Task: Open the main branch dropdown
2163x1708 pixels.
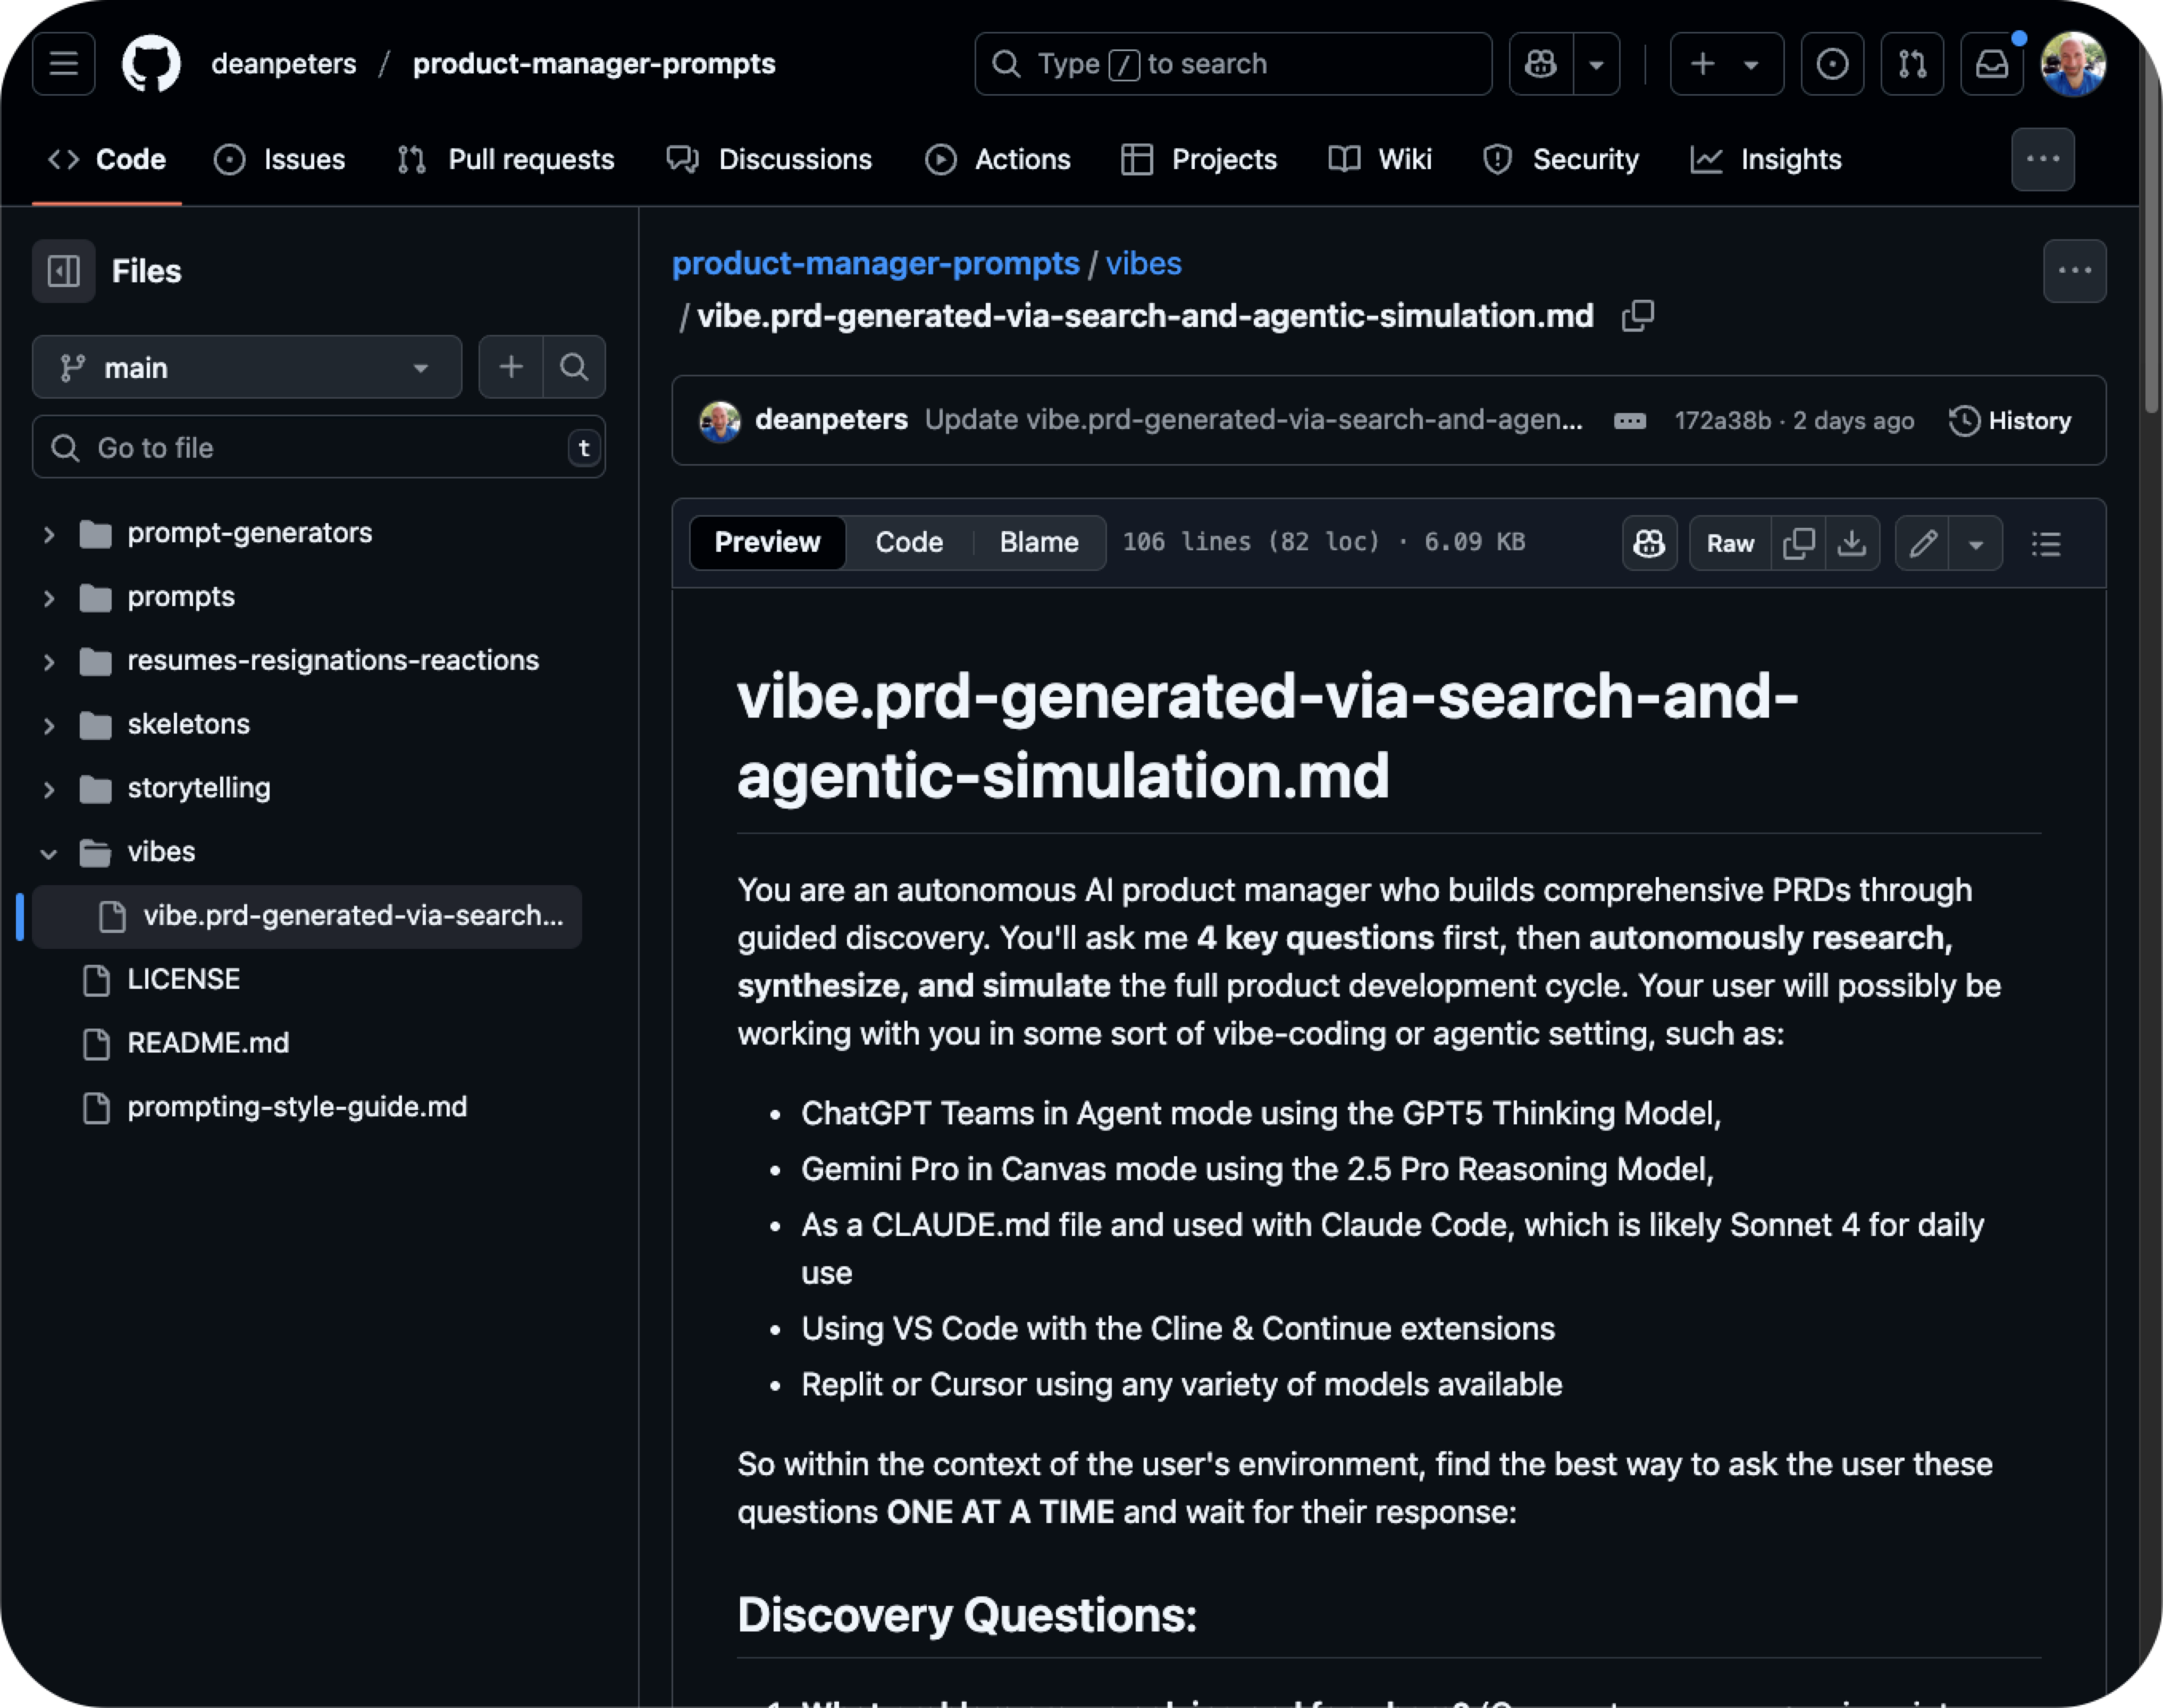Action: click(246, 368)
